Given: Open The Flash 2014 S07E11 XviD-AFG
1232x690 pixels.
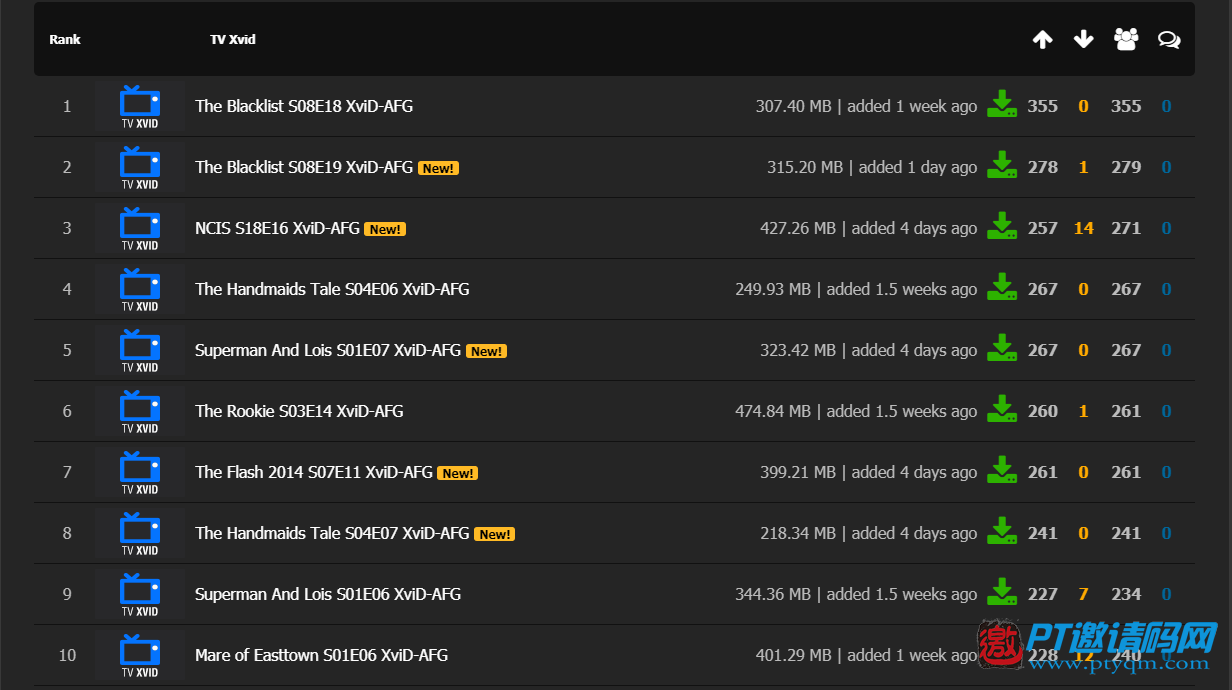Looking at the screenshot, I should pyautogui.click(x=314, y=472).
